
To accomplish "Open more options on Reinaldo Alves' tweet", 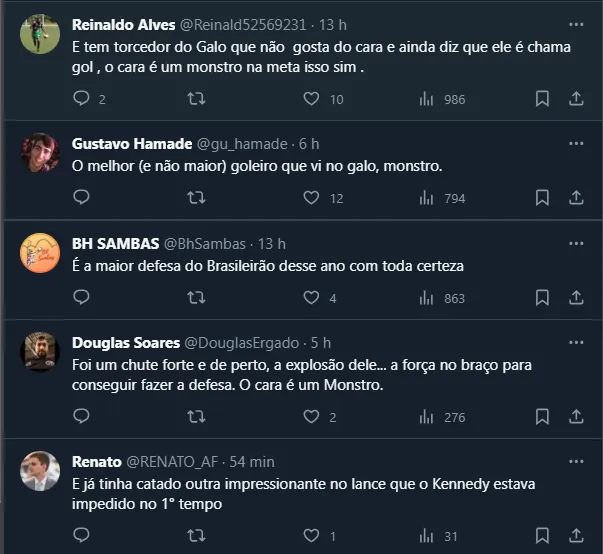I will tap(576, 24).
